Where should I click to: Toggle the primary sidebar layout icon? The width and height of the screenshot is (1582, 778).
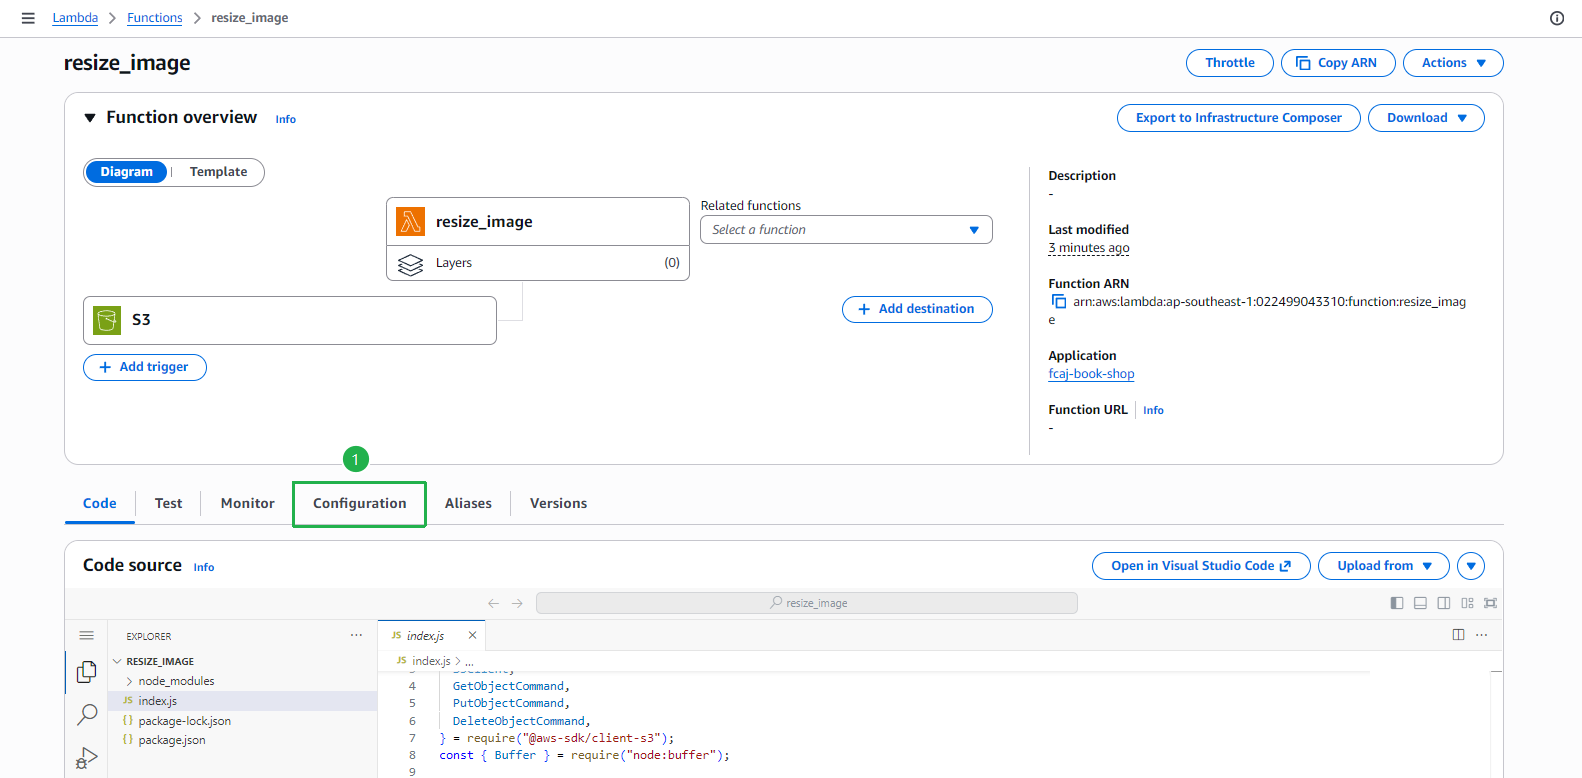point(1397,603)
